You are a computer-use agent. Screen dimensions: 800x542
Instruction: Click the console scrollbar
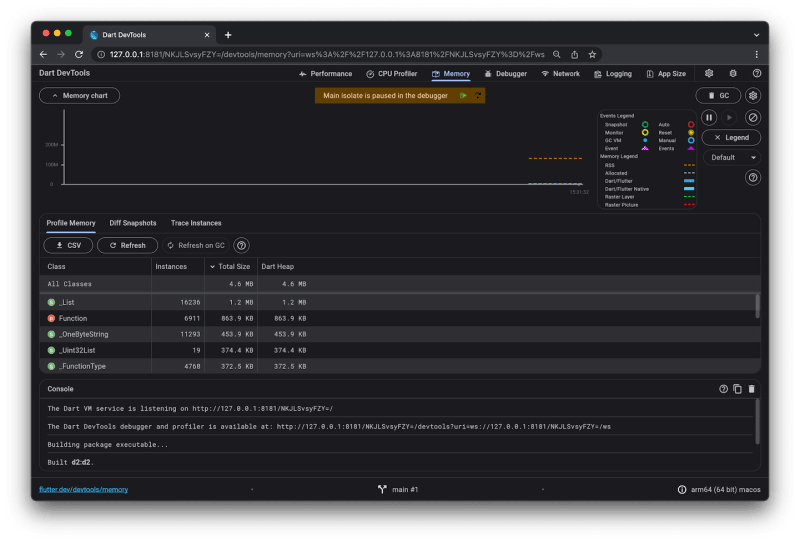pyautogui.click(x=757, y=422)
